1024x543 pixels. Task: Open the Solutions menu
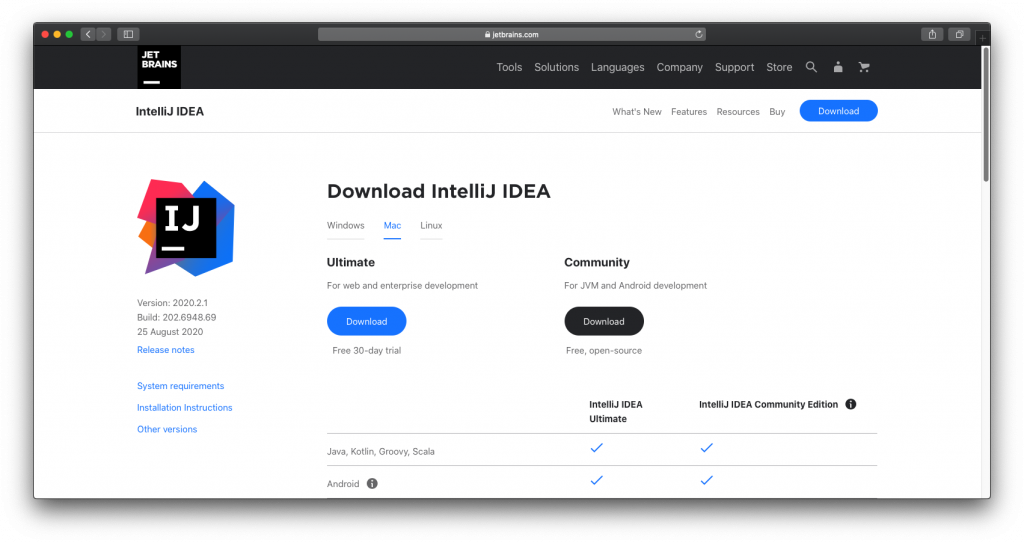[x=556, y=67]
